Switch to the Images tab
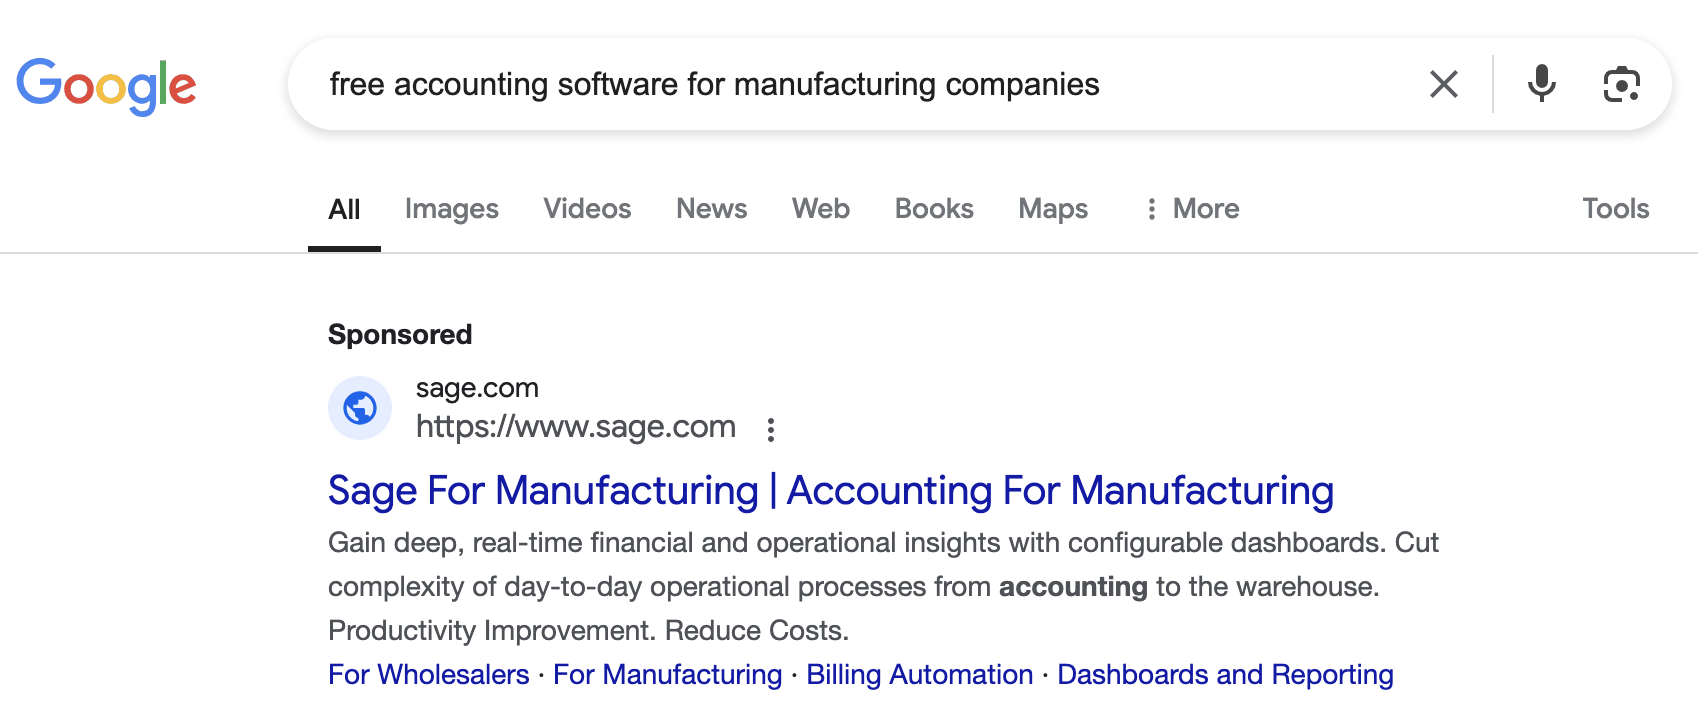 click(x=451, y=208)
